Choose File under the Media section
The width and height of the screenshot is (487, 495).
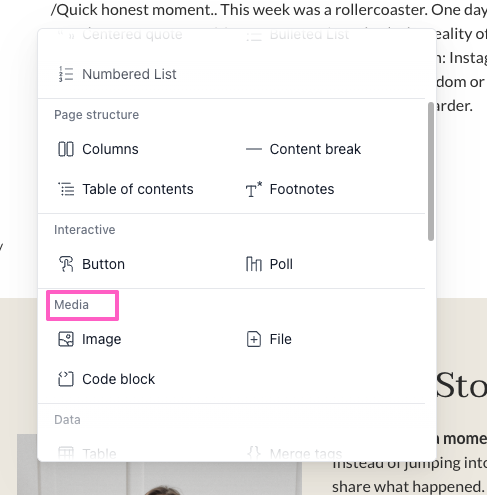coord(280,339)
